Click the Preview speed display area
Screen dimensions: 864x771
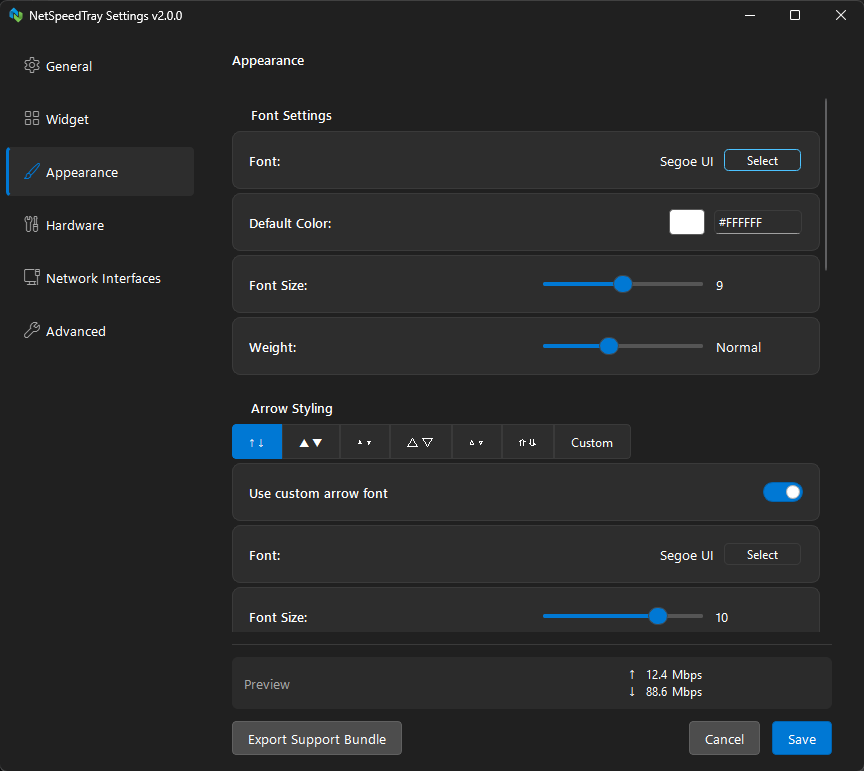tap(532, 683)
